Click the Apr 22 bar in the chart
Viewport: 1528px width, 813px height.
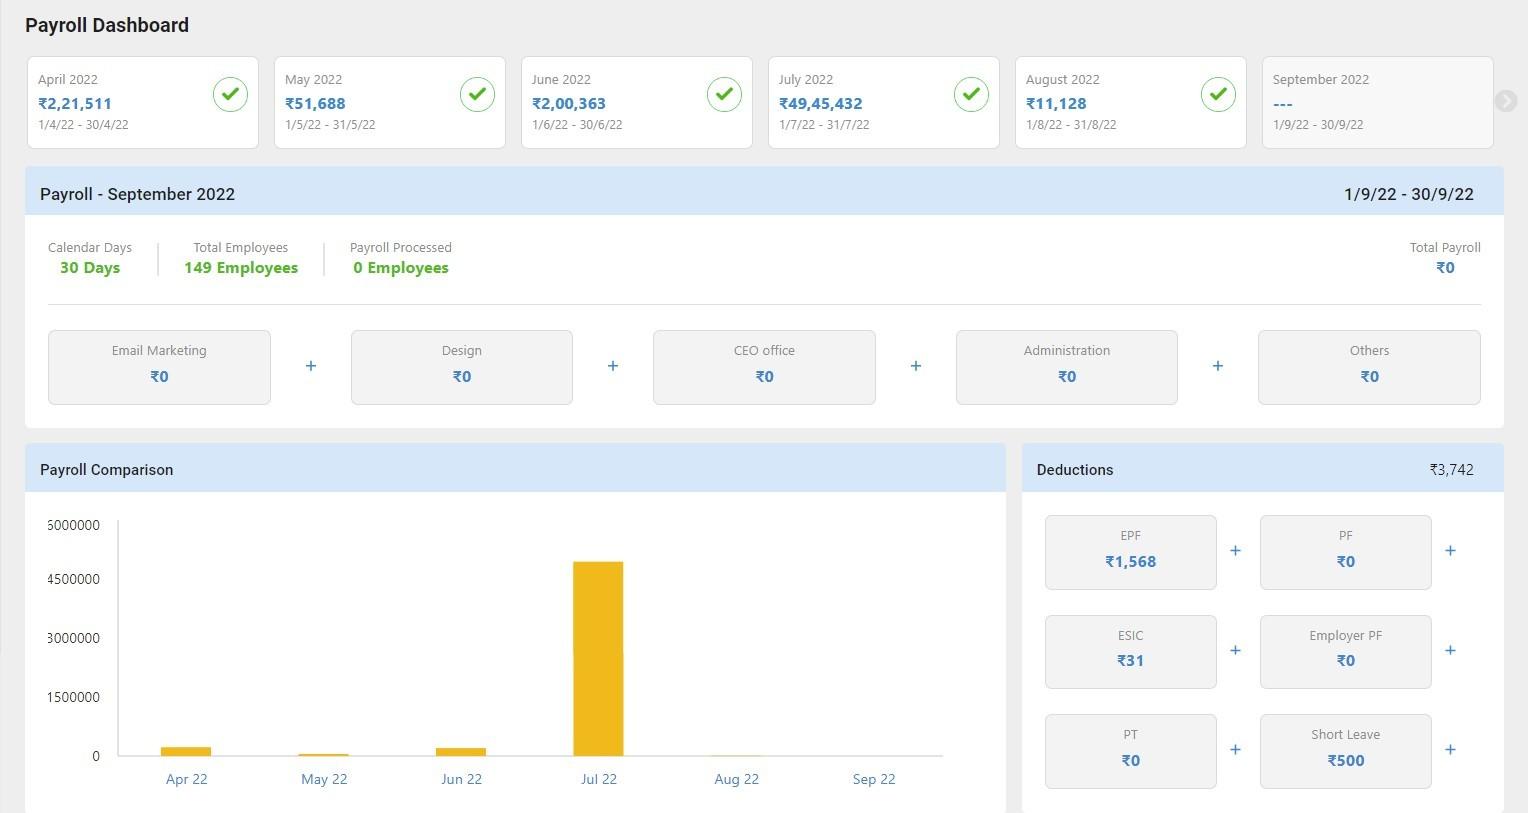(186, 752)
